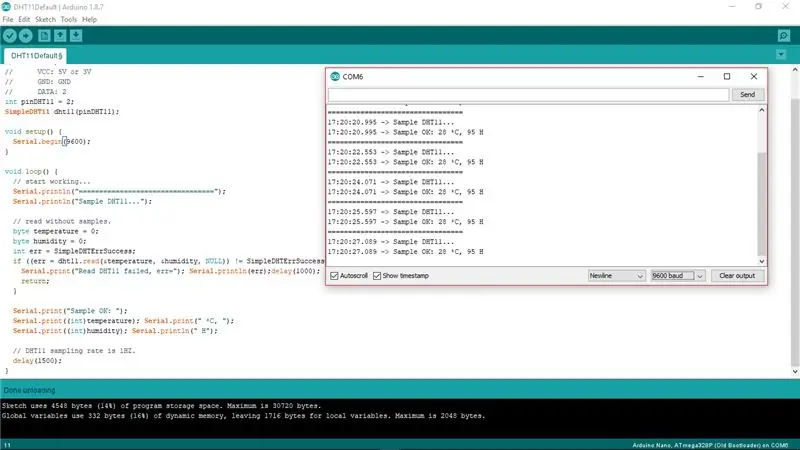
Task: Click the 17:20:27.089 Sample OK output line
Action: click(x=405, y=252)
